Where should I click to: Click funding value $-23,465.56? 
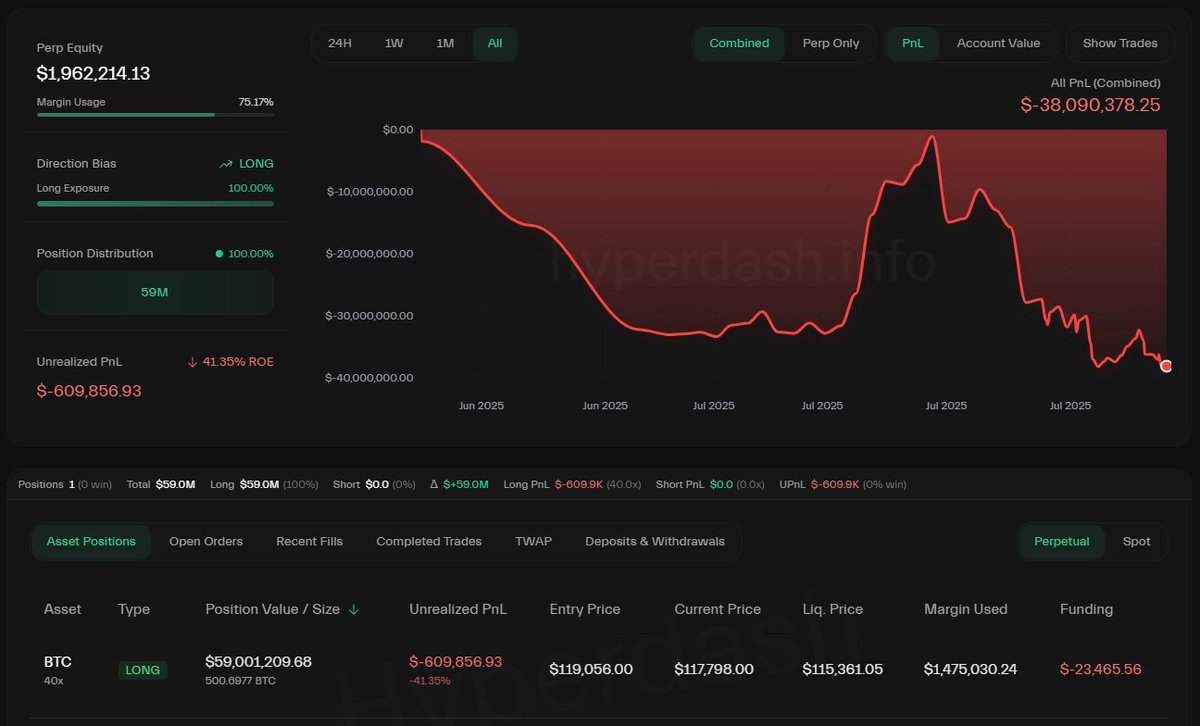pyautogui.click(x=1101, y=669)
